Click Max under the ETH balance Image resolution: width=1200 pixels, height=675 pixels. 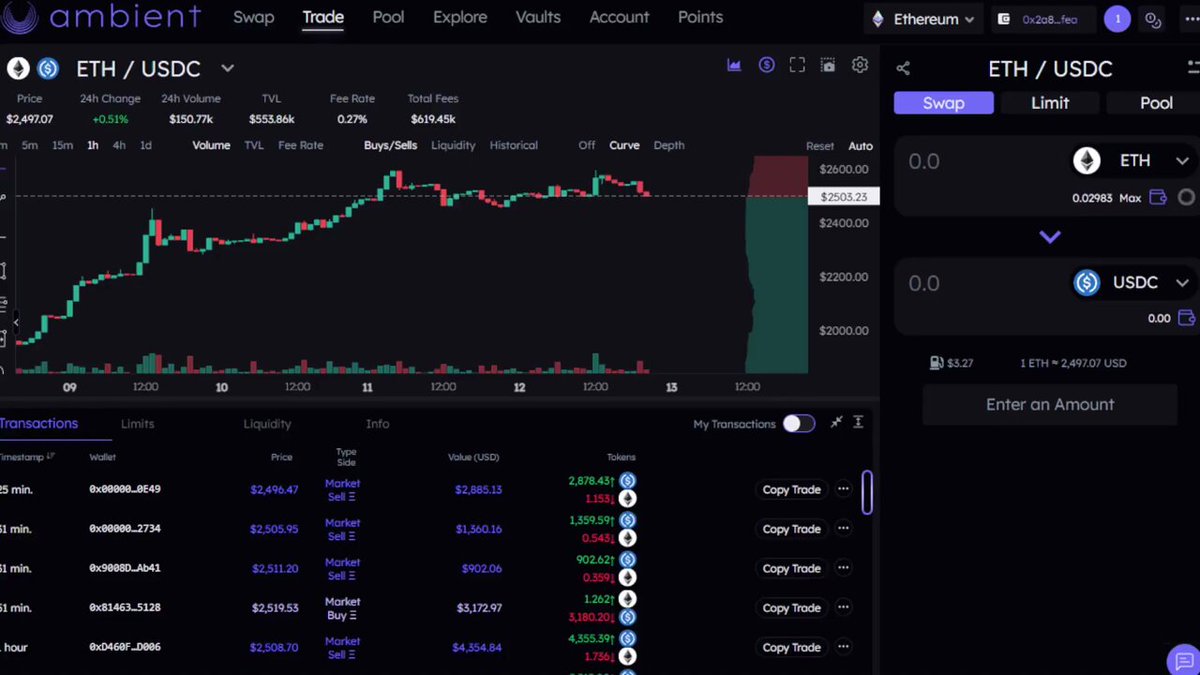click(1130, 198)
